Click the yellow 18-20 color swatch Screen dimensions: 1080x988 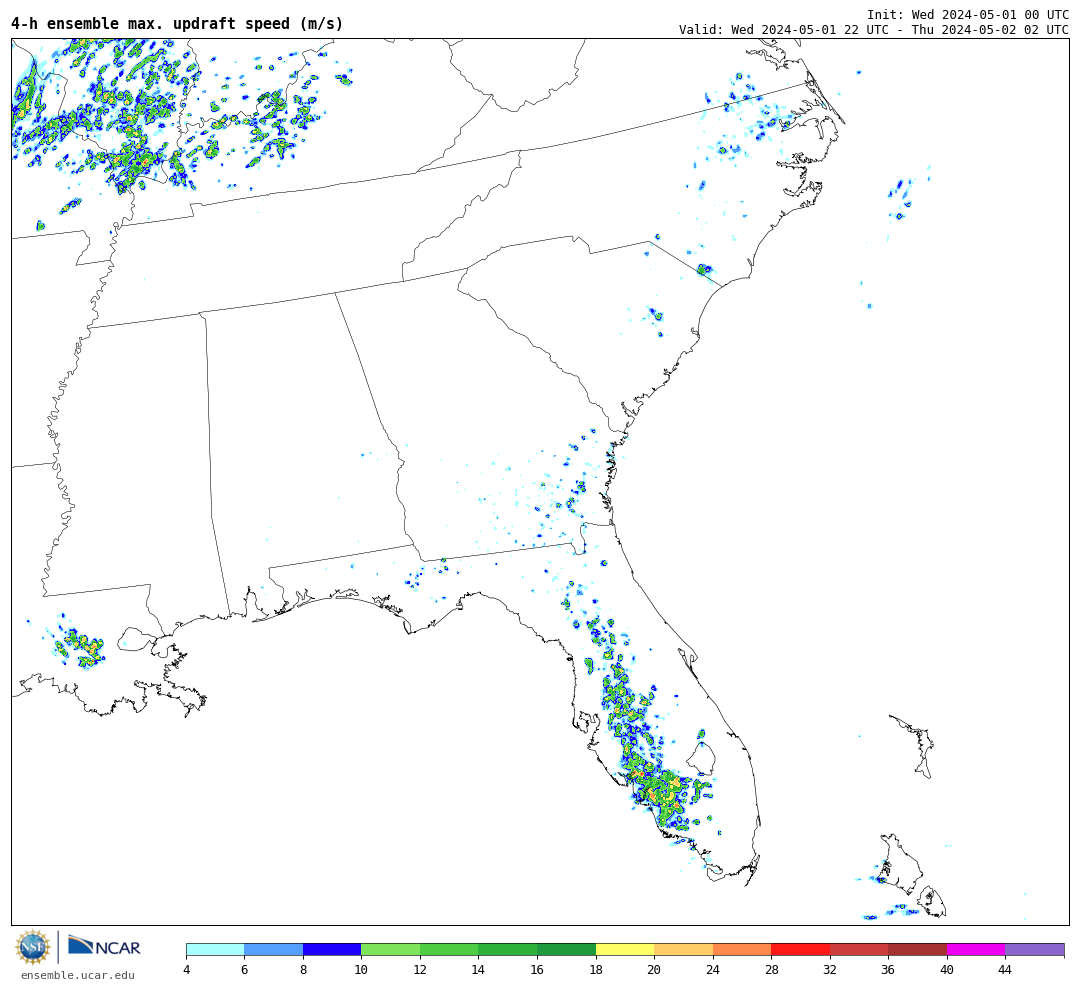[625, 949]
